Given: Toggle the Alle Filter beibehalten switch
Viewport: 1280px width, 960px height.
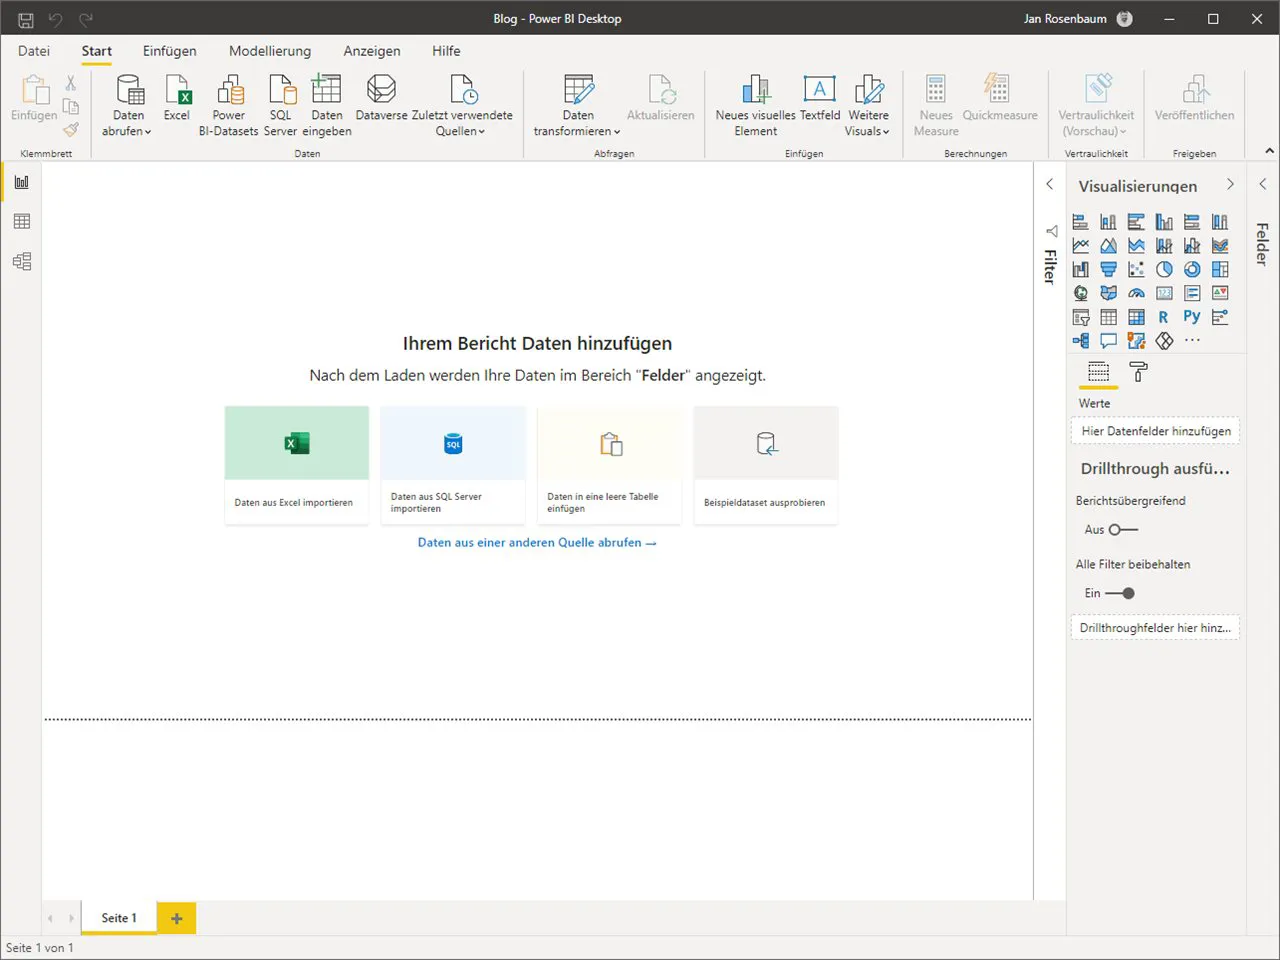Looking at the screenshot, I should (x=1120, y=593).
